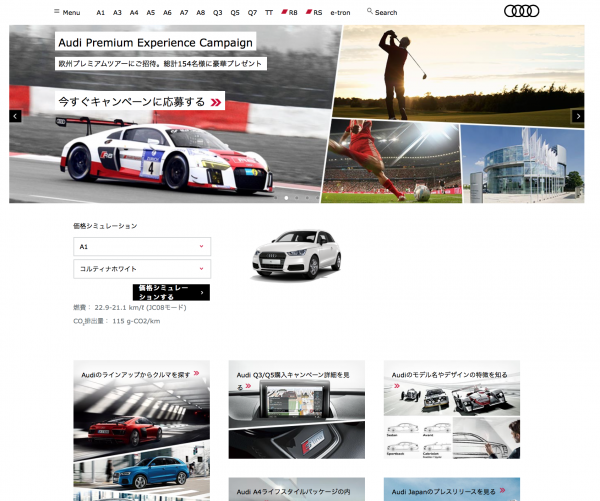
Task: Click the blue Q3 car thumbnail
Action: [151, 473]
